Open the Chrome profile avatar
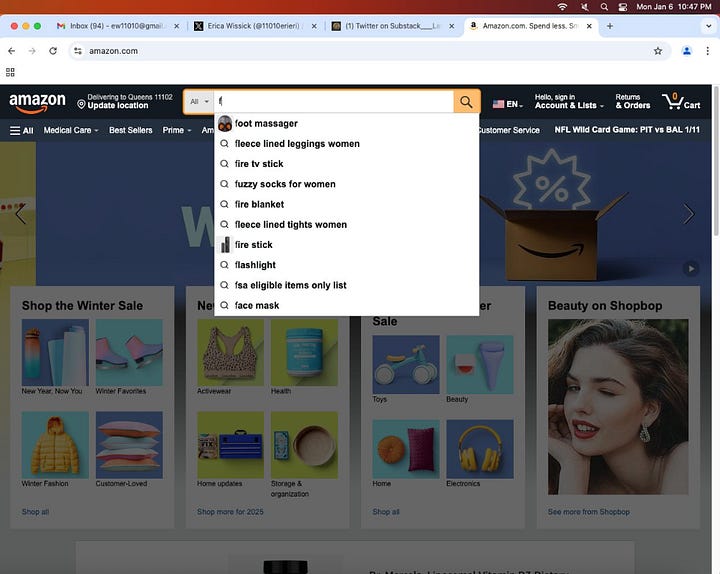This screenshot has height=574, width=720. [686, 51]
